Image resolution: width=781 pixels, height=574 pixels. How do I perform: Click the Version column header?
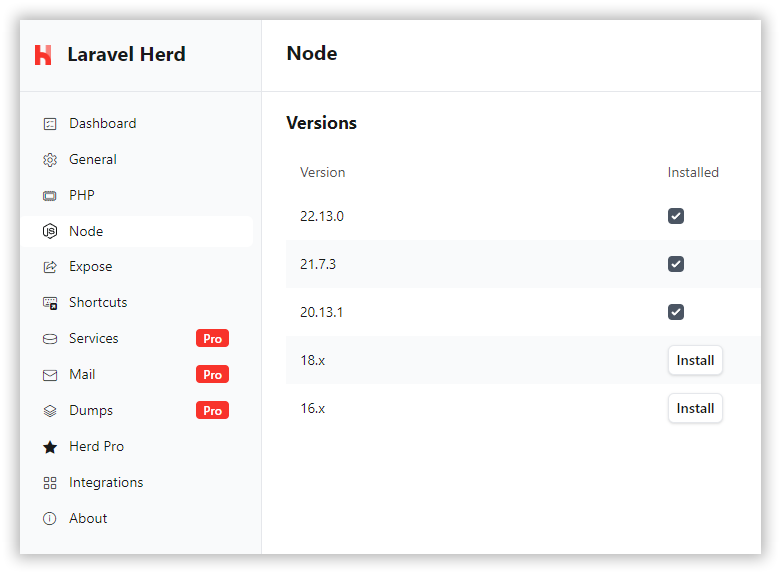pos(322,172)
